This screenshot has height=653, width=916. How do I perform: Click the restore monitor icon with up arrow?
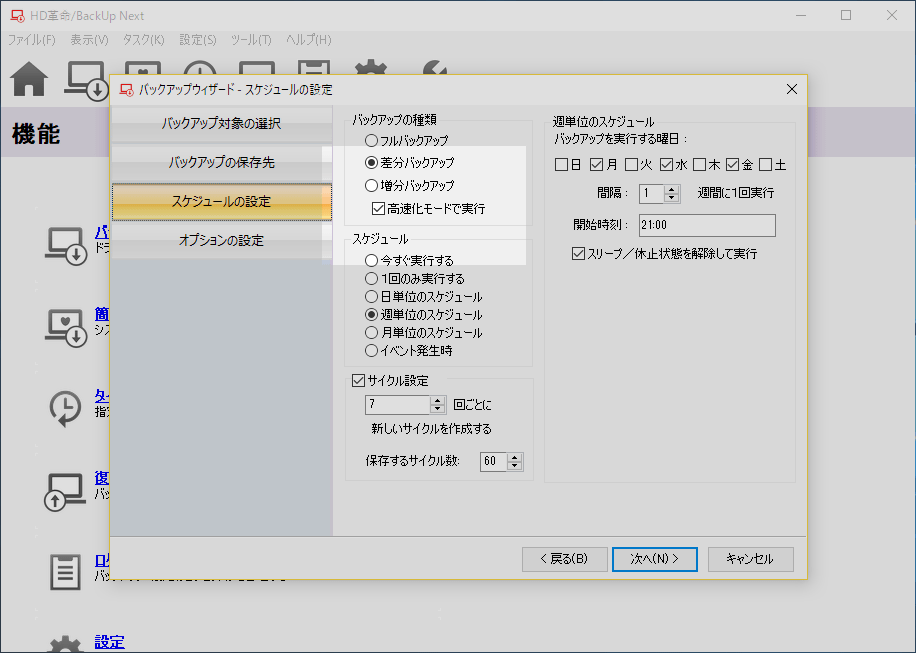coord(65,492)
